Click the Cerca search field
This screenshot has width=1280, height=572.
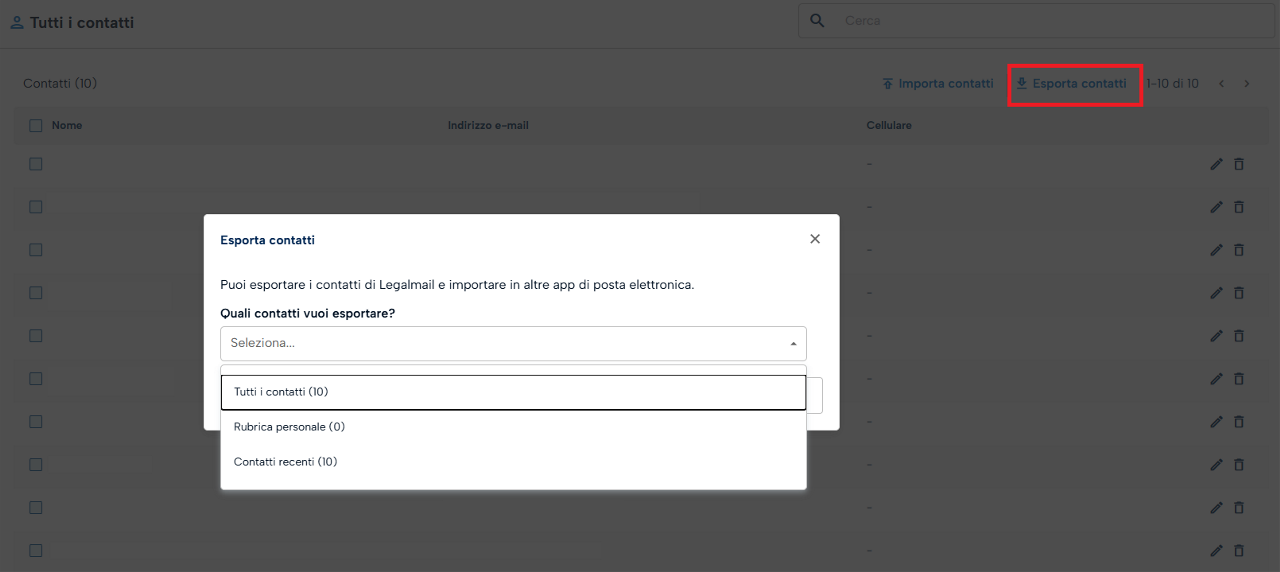pos(1038,20)
